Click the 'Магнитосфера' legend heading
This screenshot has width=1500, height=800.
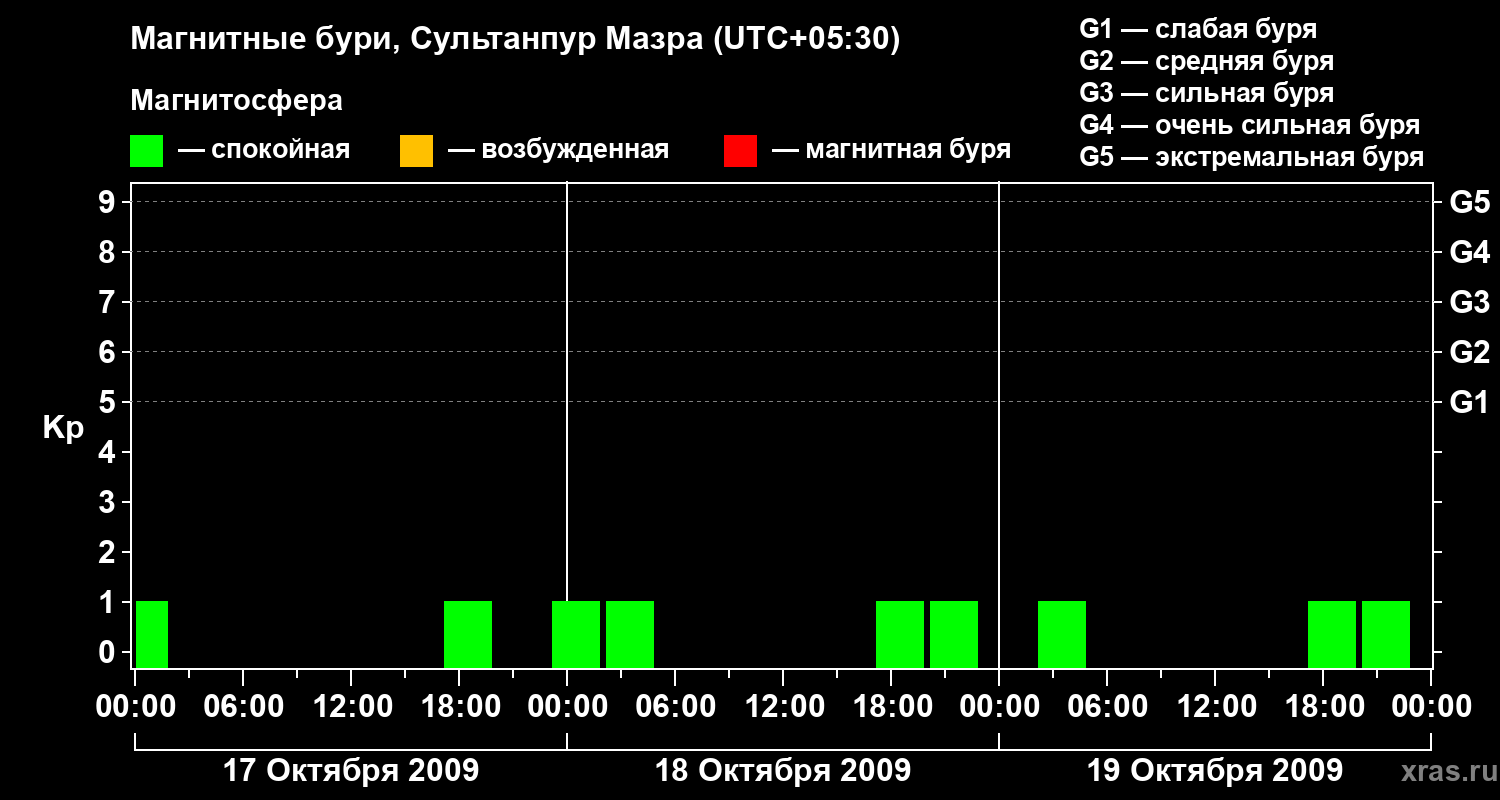pyautogui.click(x=236, y=101)
